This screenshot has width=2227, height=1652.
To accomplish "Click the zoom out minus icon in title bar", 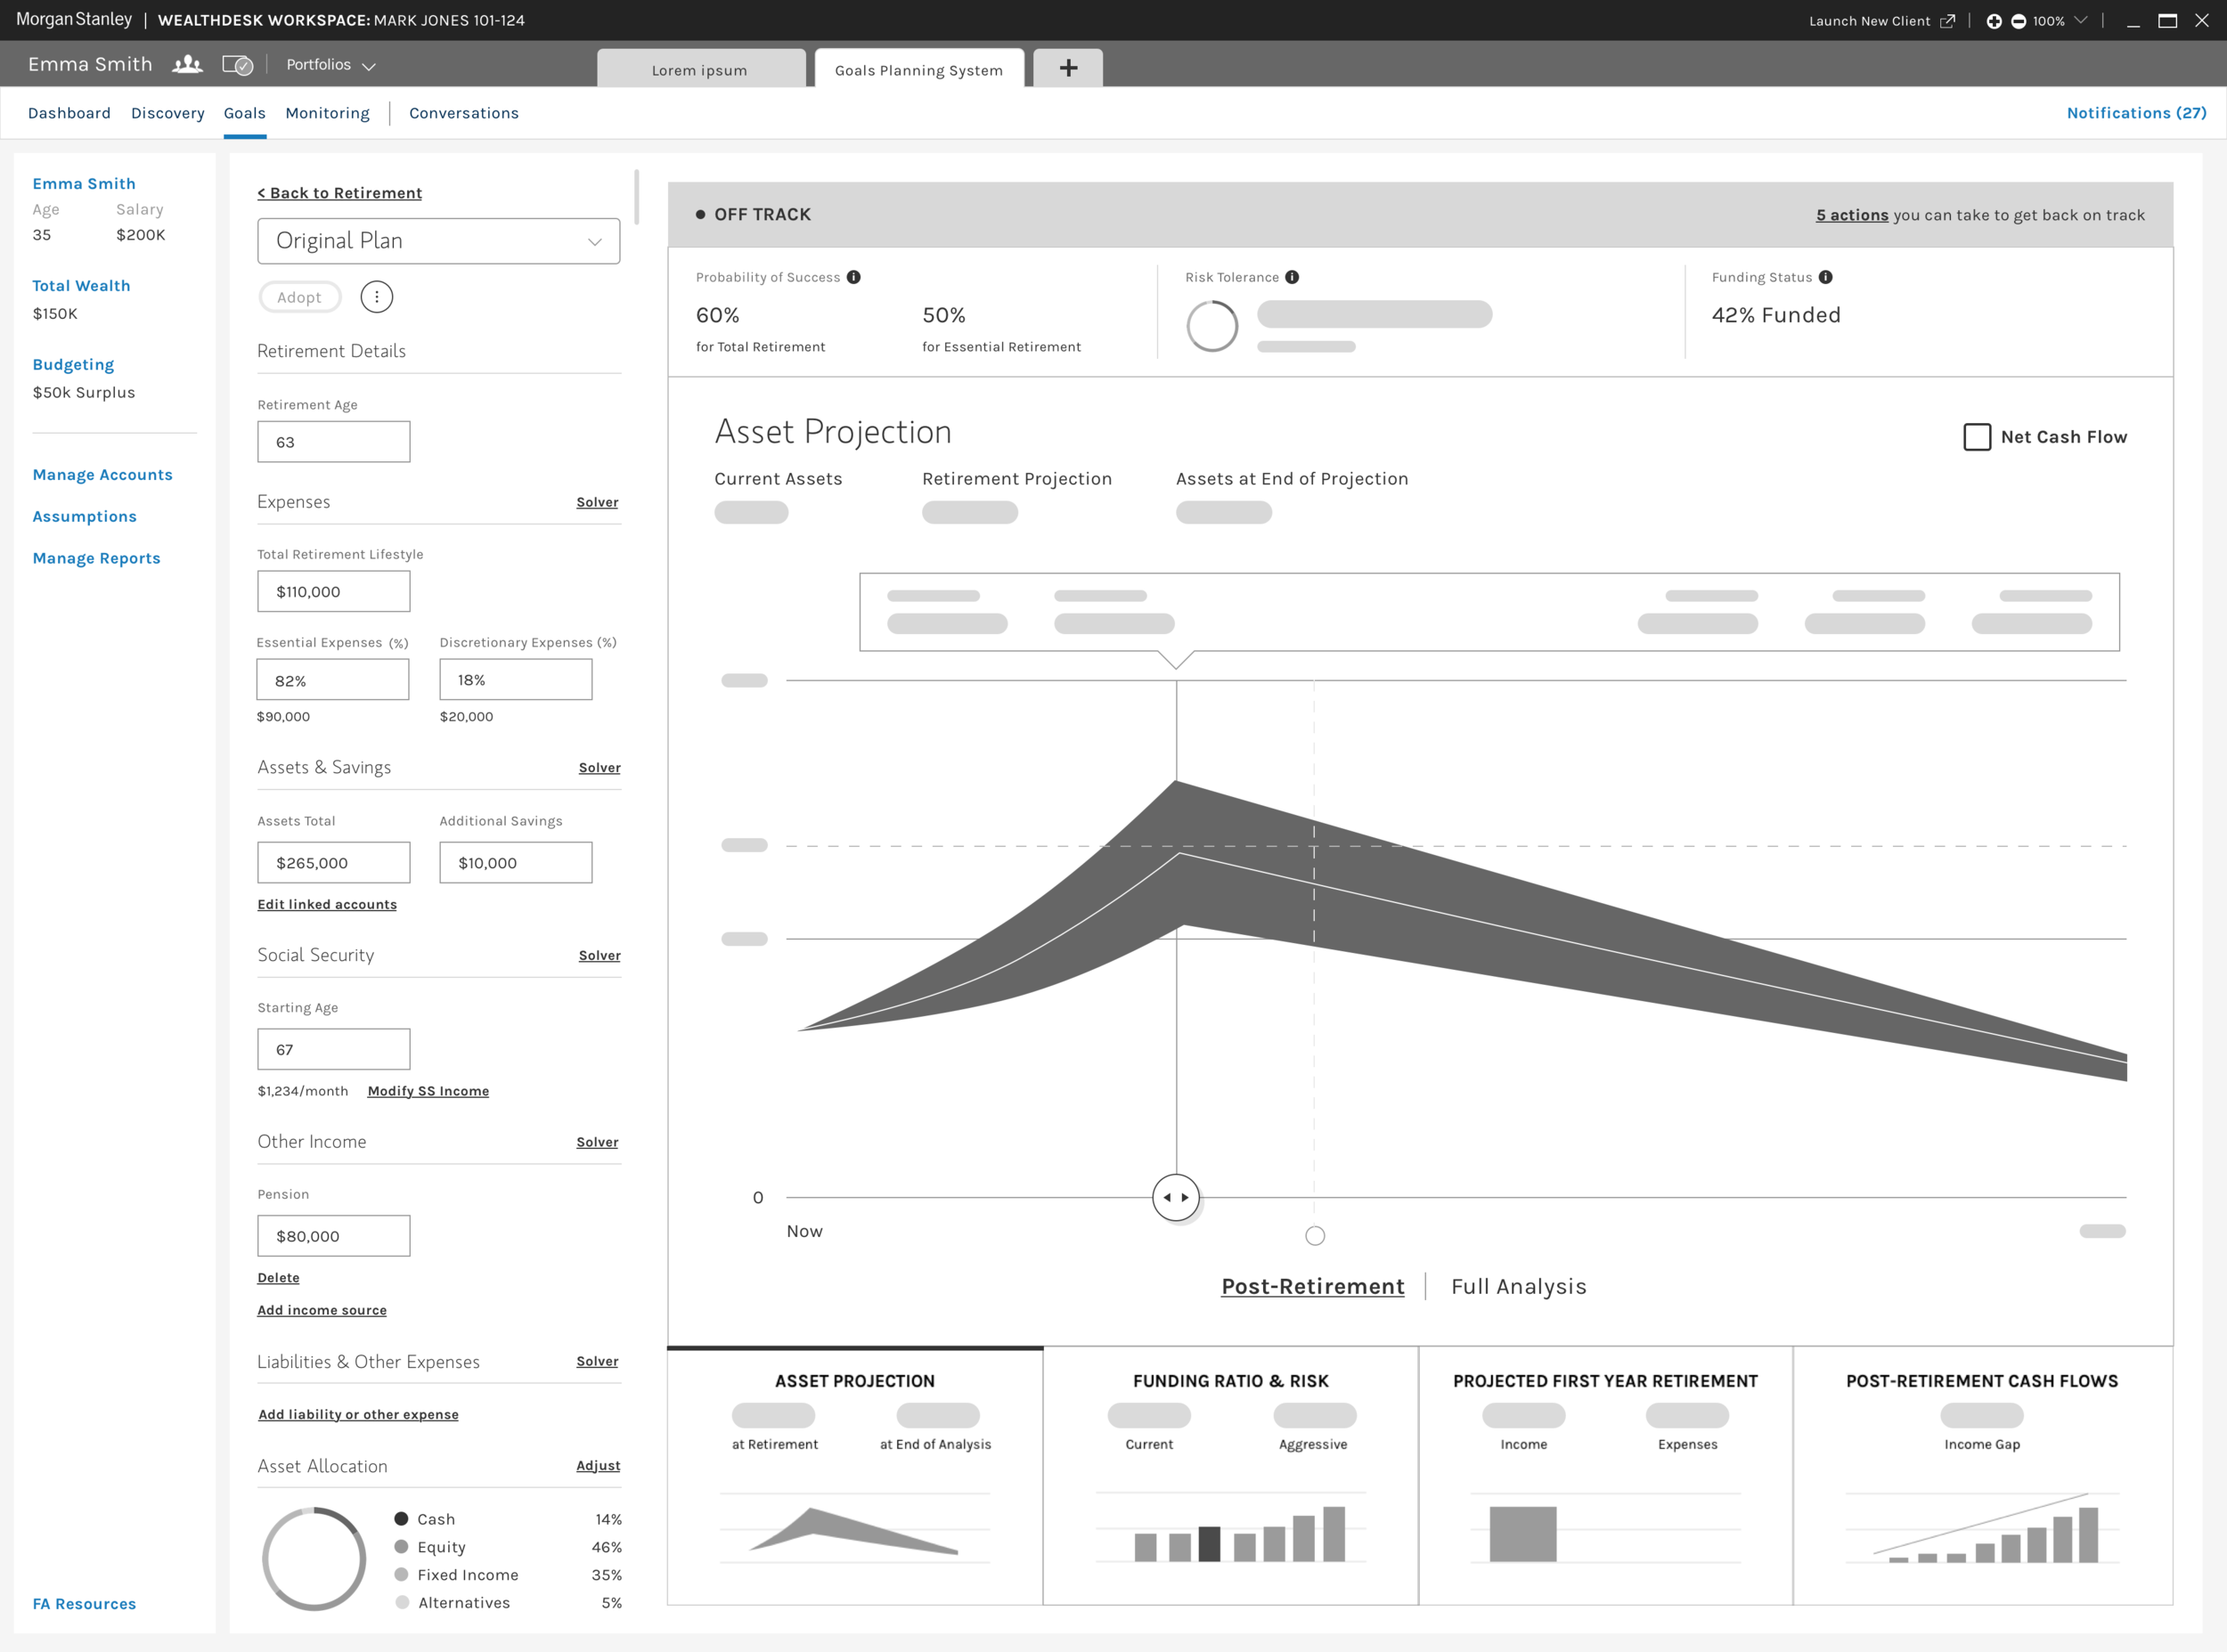I will 2018,21.
